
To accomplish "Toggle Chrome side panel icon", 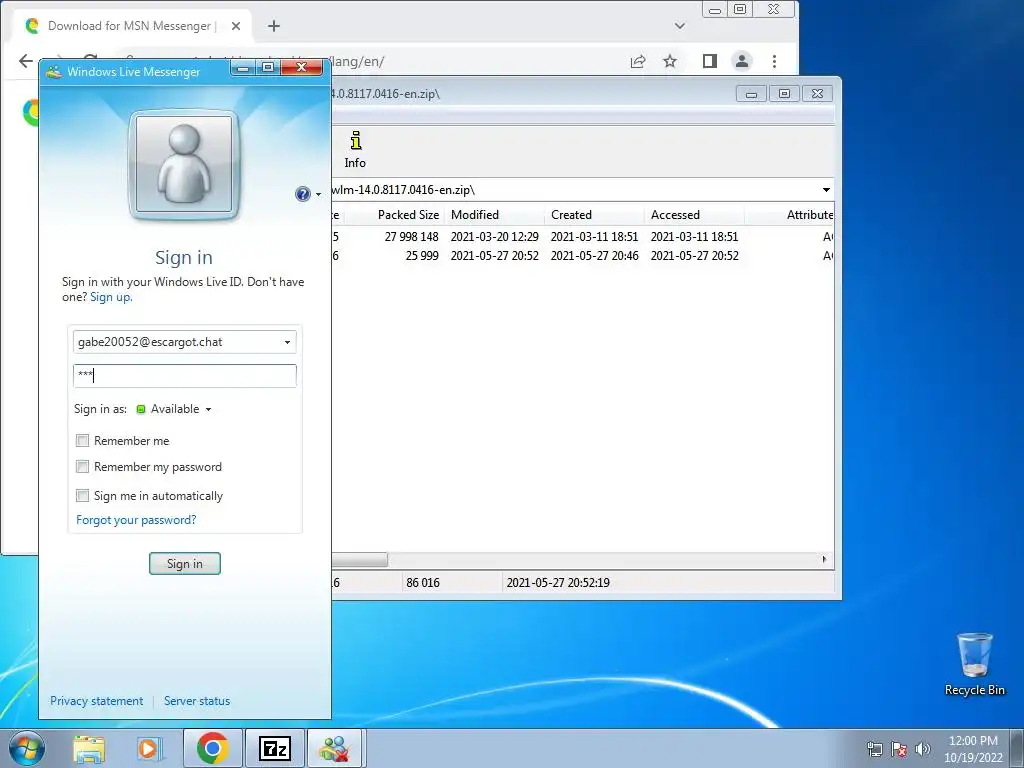I will point(710,61).
